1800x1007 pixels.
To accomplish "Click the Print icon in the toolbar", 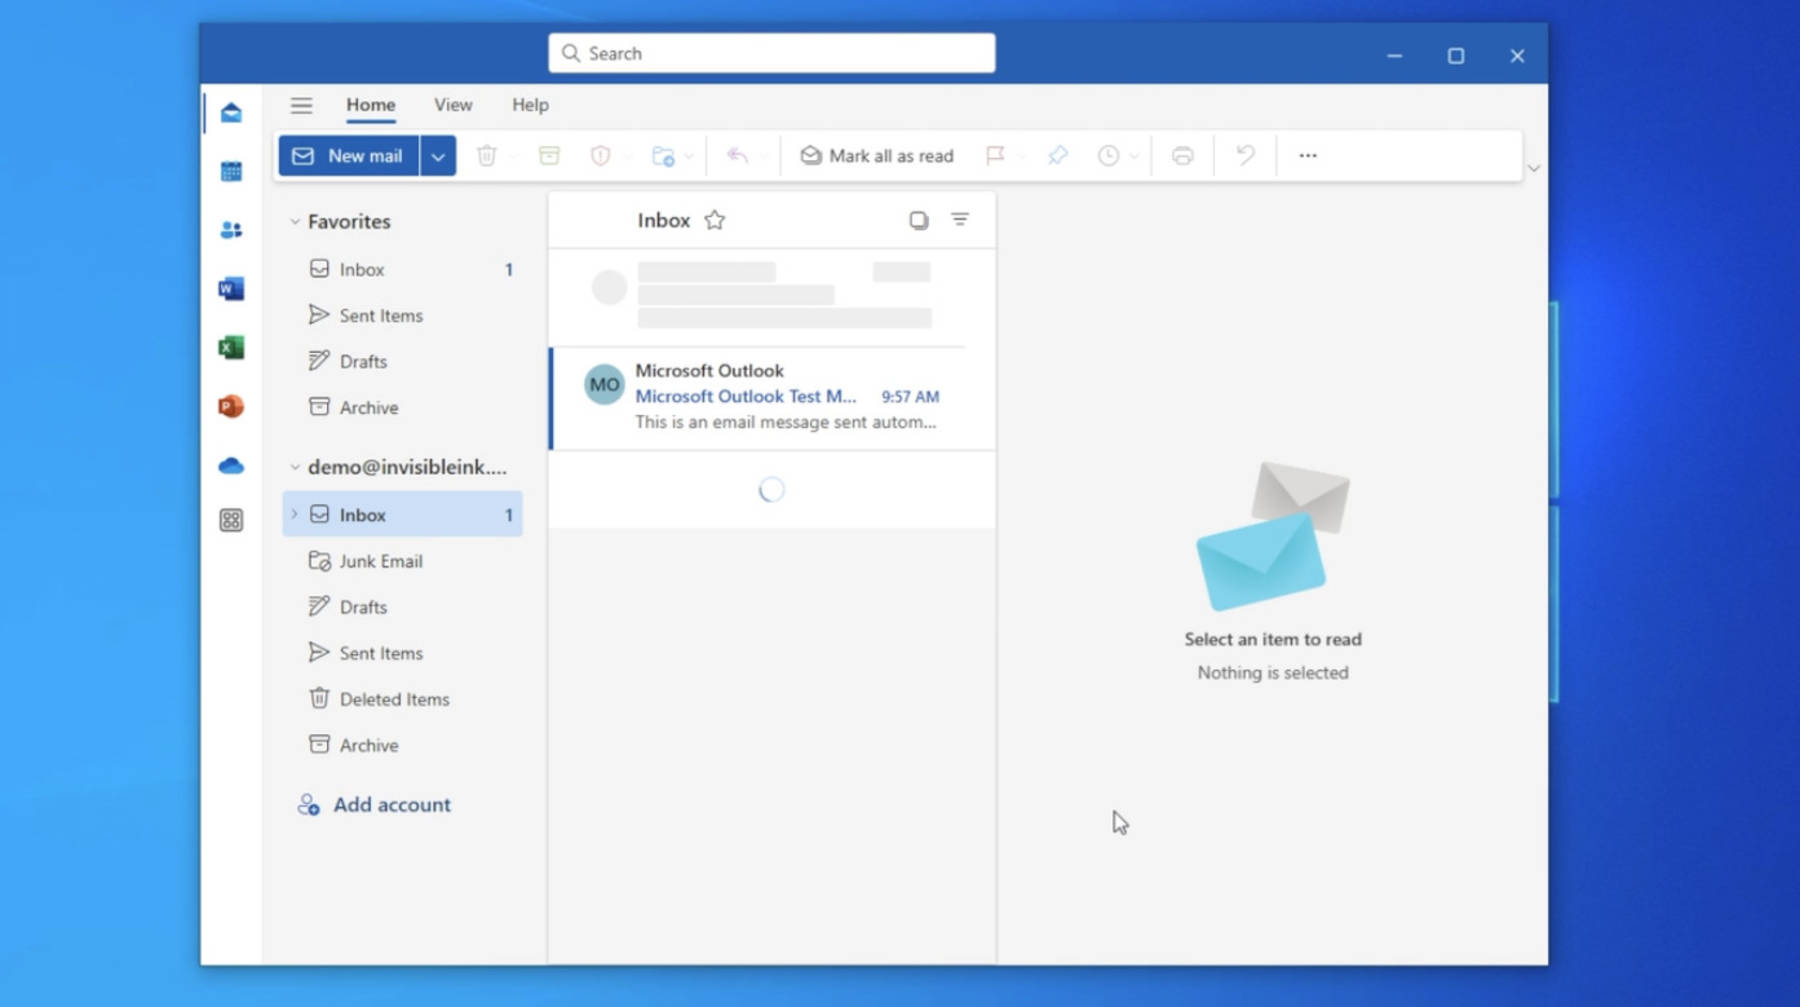I will click(1182, 156).
